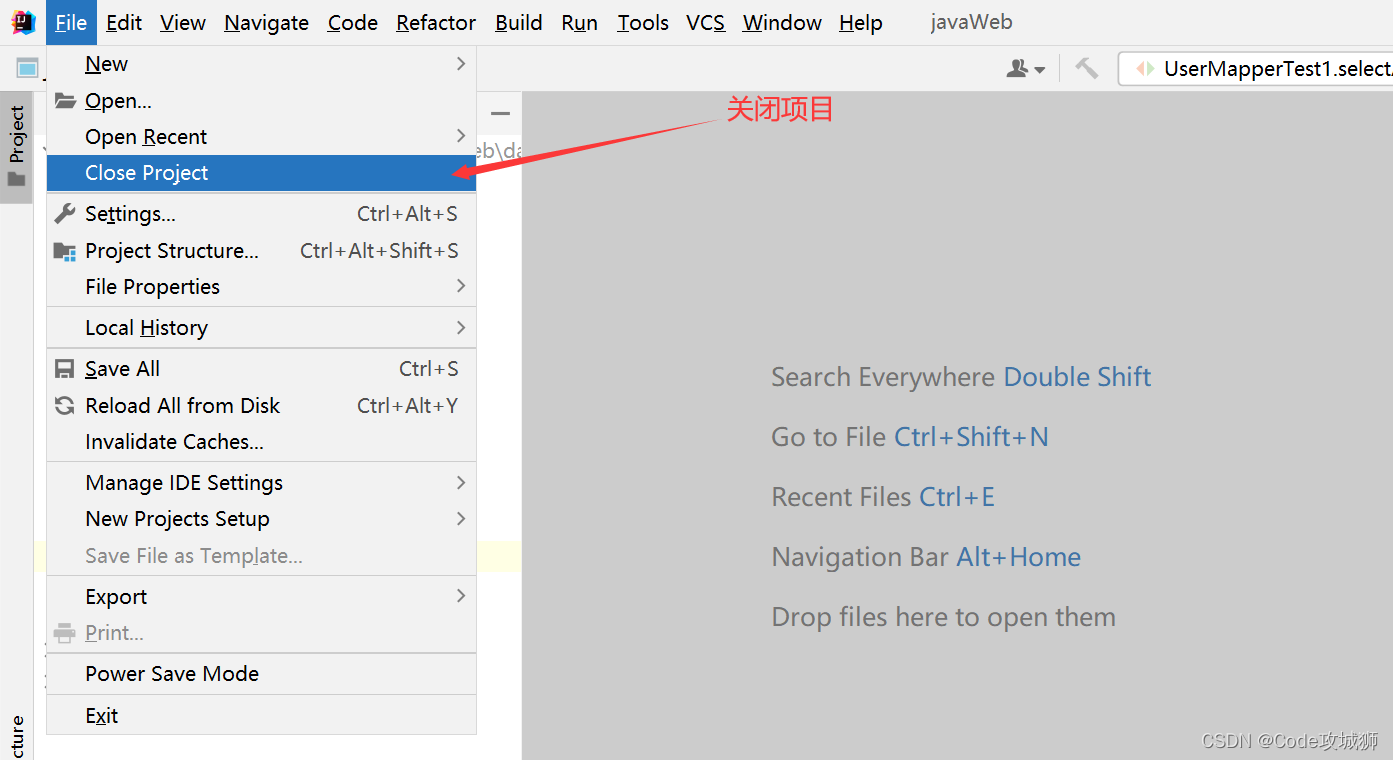This screenshot has height=760, width=1393.
Task: Click the Reload All from Disk icon
Action: (65, 406)
